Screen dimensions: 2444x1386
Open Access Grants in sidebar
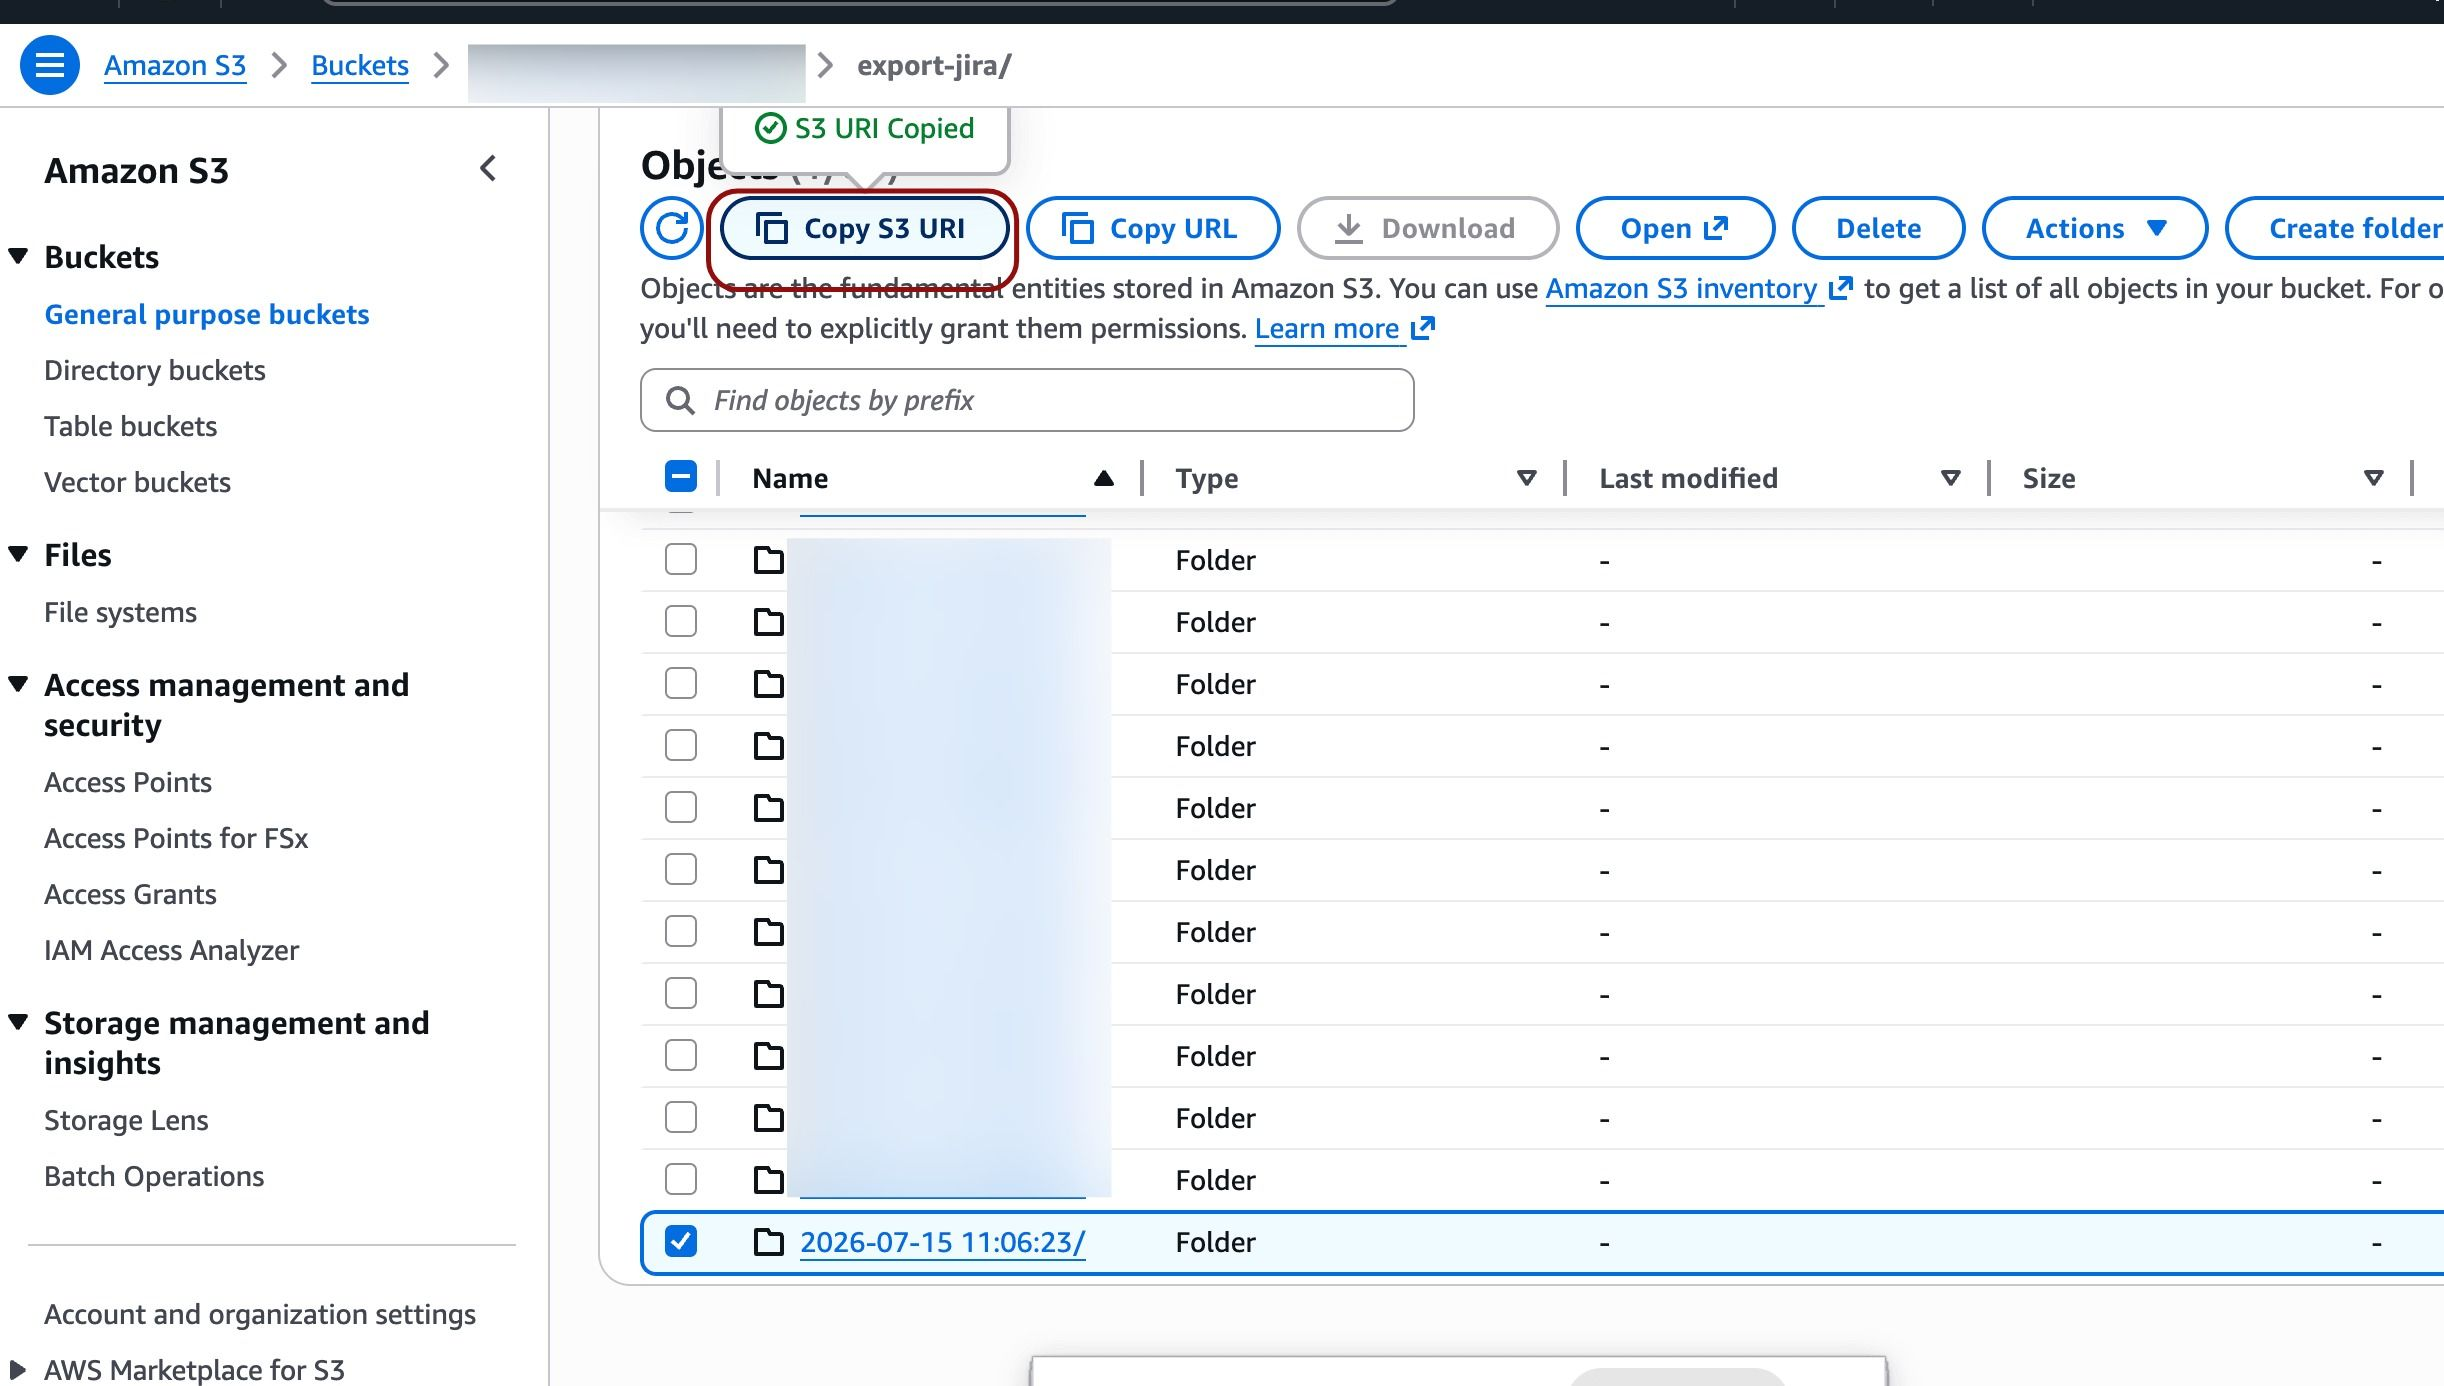[x=131, y=894]
